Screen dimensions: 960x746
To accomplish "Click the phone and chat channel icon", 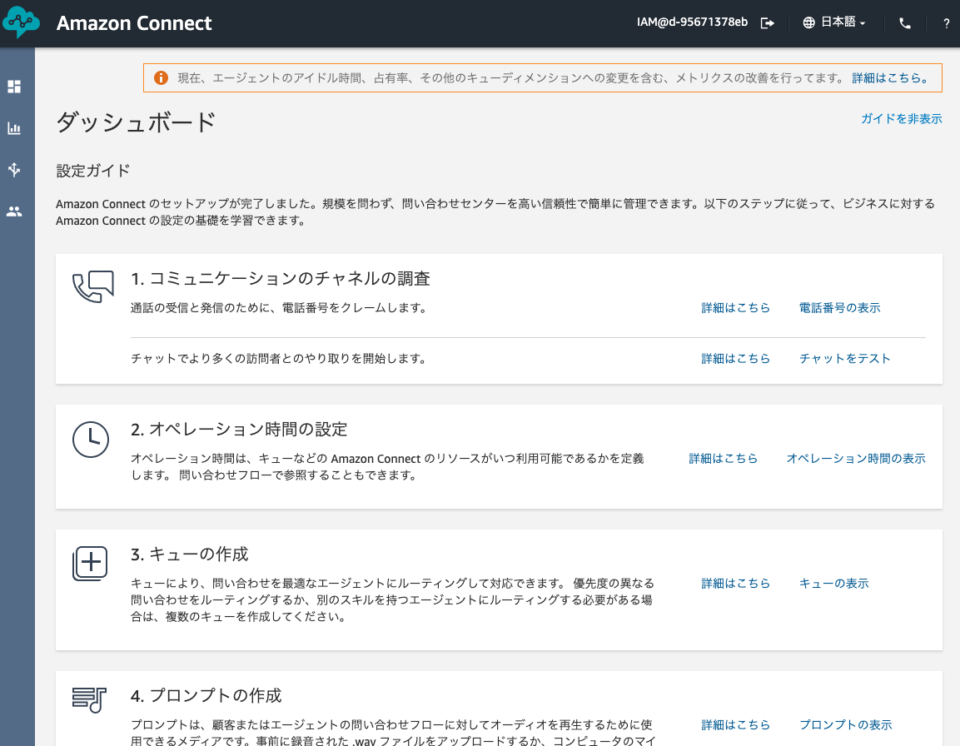I will coord(93,287).
